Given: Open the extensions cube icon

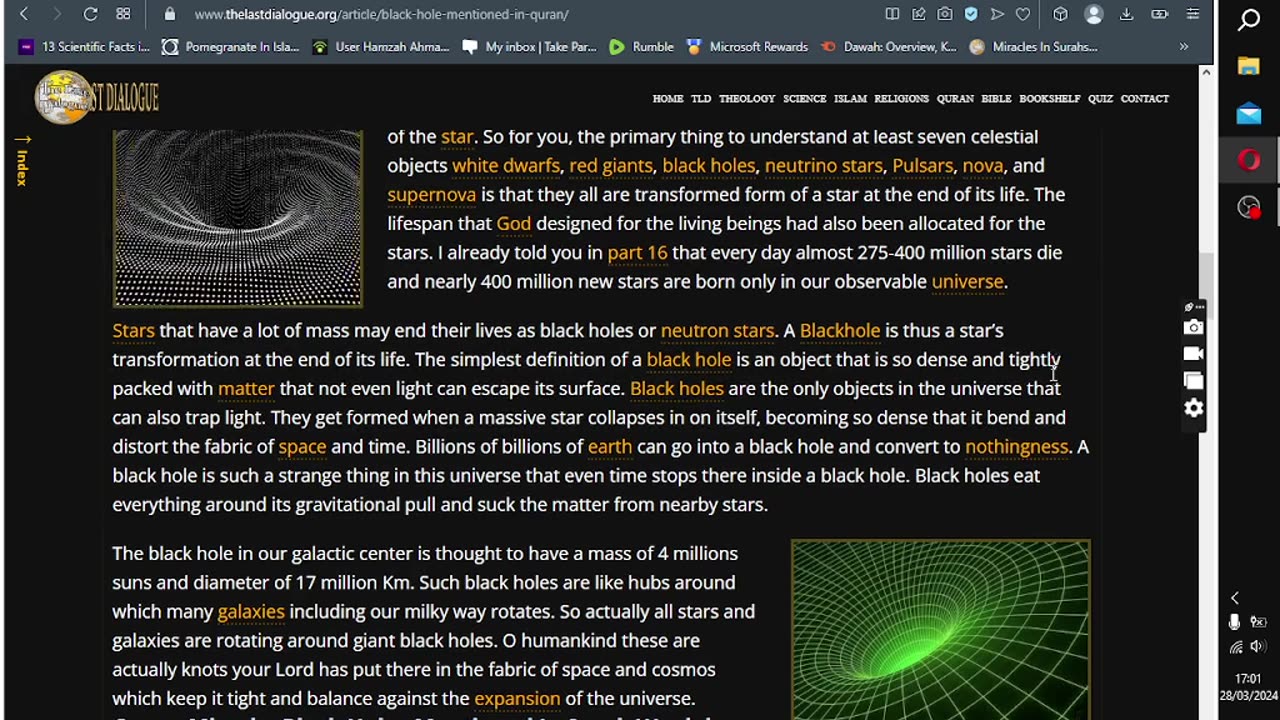Looking at the screenshot, I should point(1060,14).
